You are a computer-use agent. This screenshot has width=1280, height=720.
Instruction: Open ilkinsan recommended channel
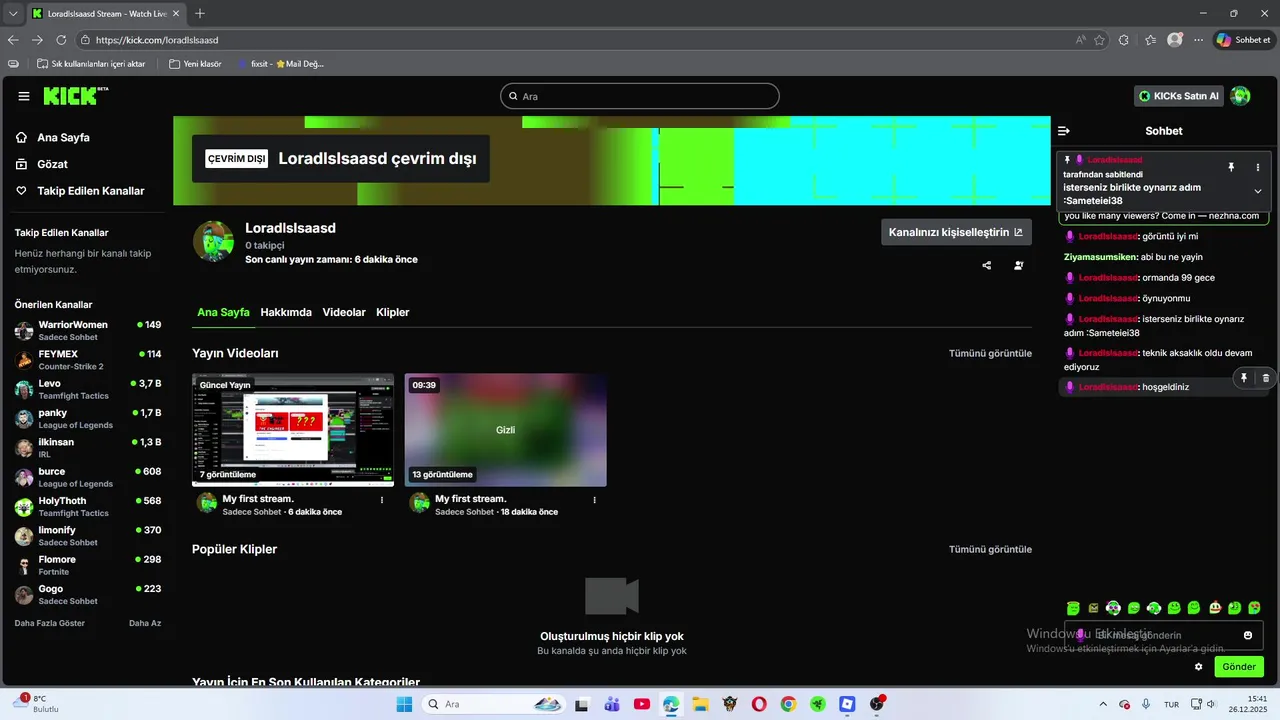click(88, 448)
